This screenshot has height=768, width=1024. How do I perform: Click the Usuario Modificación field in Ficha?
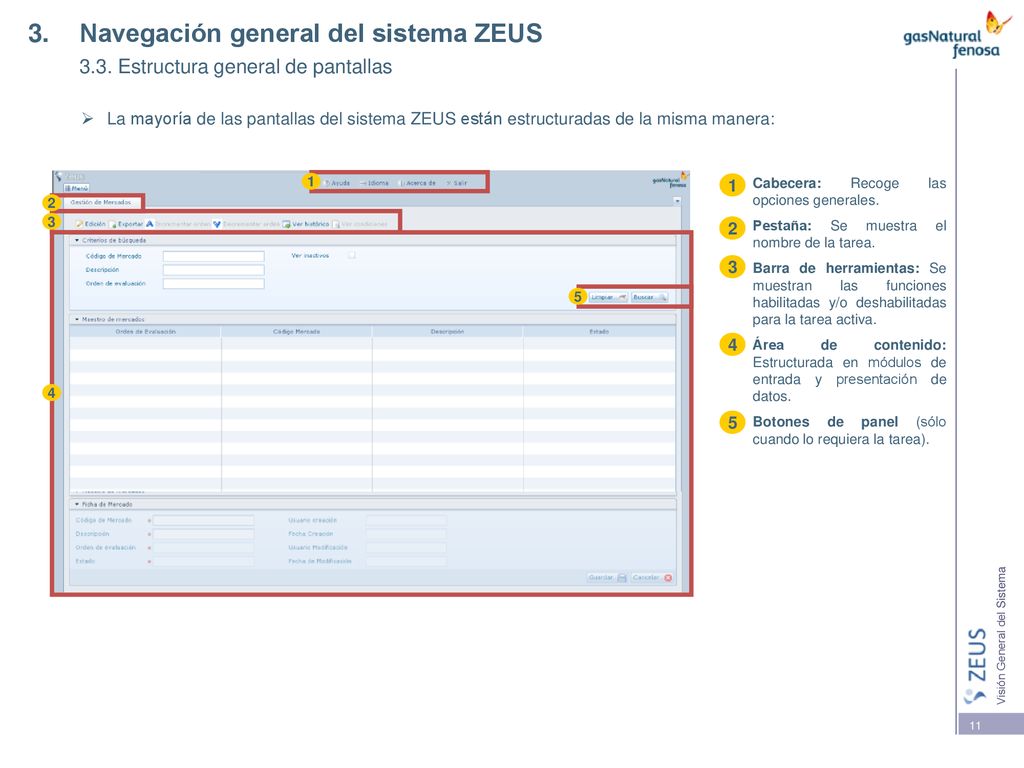coord(406,548)
